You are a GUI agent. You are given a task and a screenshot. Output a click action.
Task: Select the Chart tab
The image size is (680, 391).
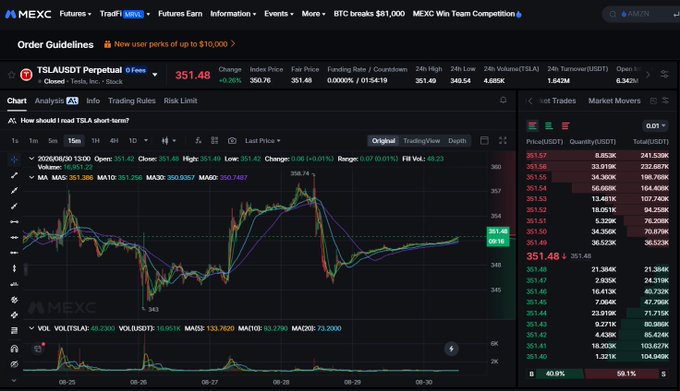(x=16, y=101)
